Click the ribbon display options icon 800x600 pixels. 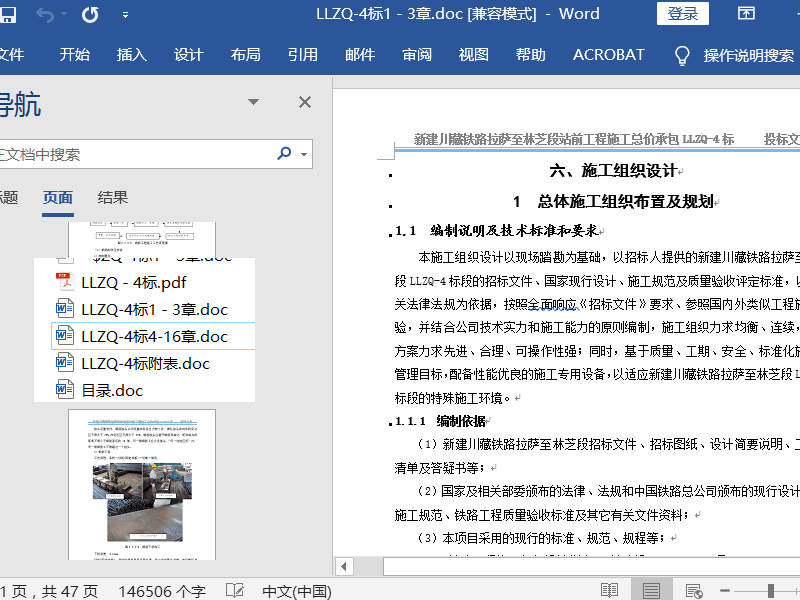(x=746, y=14)
